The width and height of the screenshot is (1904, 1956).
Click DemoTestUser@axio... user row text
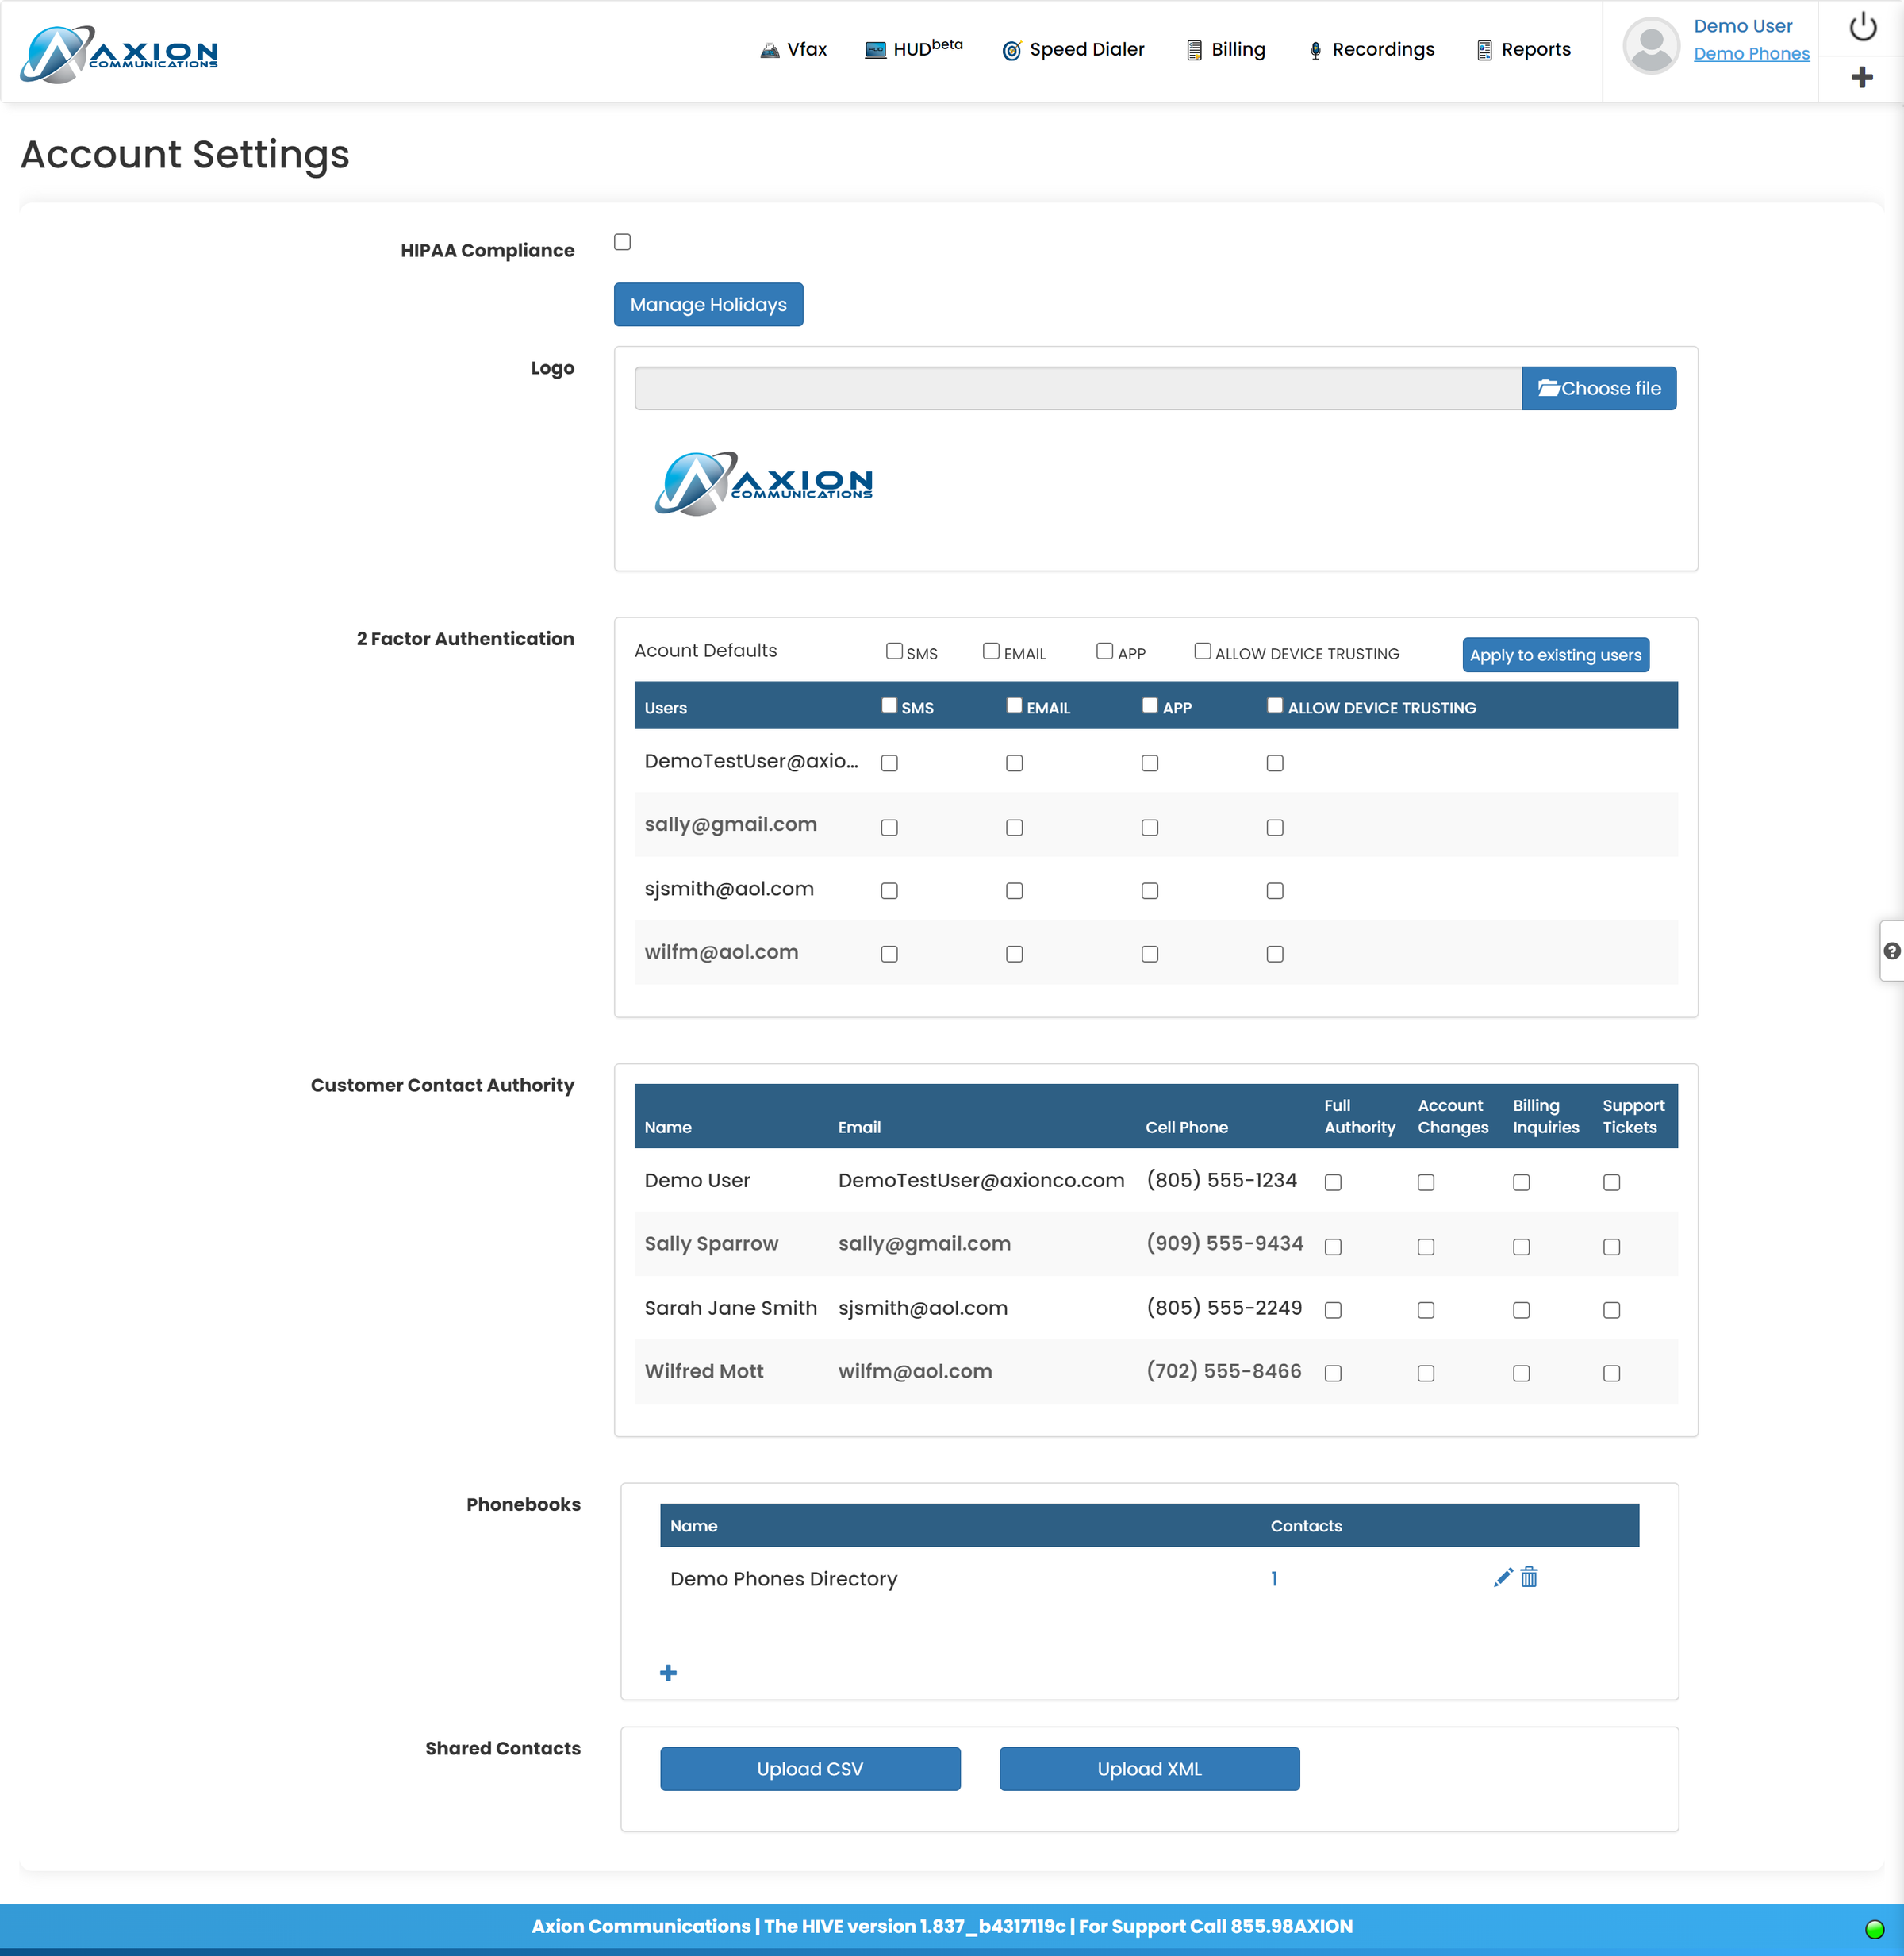pos(751,761)
